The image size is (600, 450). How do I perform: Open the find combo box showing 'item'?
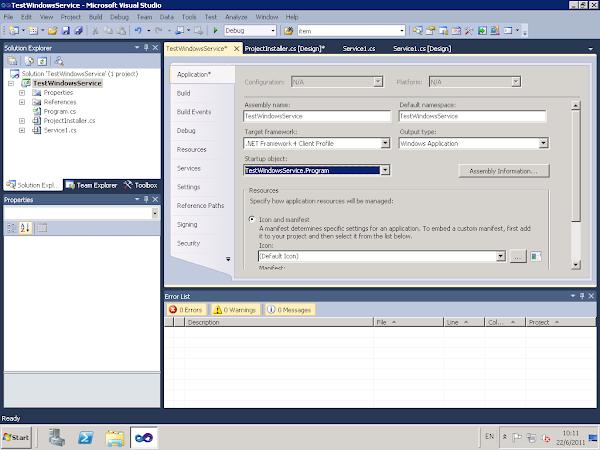pyautogui.click(x=402, y=31)
